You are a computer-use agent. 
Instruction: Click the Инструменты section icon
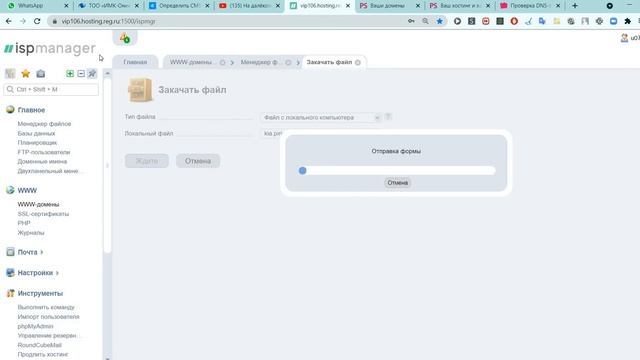(x=10, y=293)
